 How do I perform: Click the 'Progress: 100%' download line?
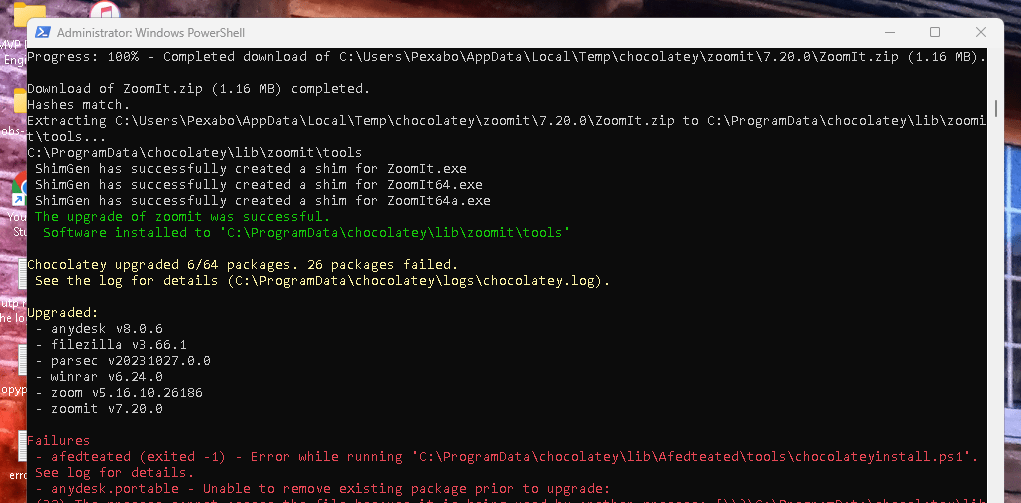(507, 57)
